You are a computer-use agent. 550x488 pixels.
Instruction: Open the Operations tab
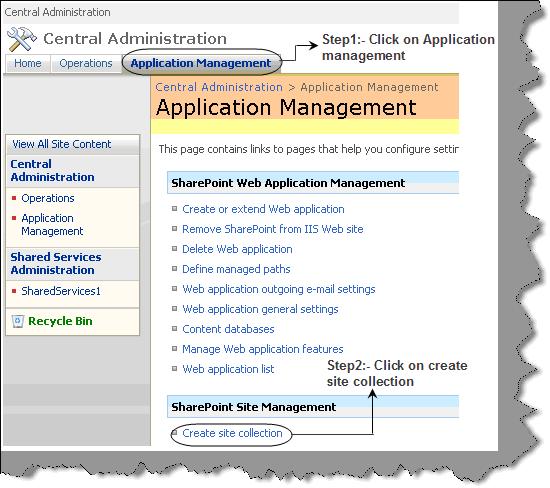pos(86,63)
